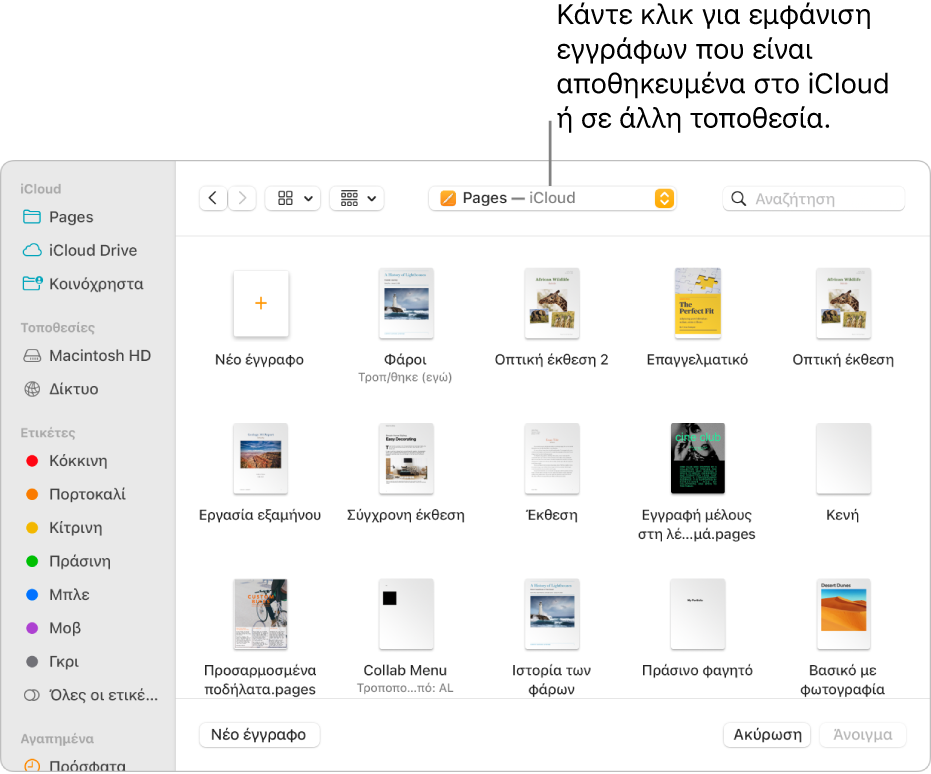This screenshot has width=931, height=774.
Task: Select the Πορτοκαλί orange tag
Action: click(33, 494)
